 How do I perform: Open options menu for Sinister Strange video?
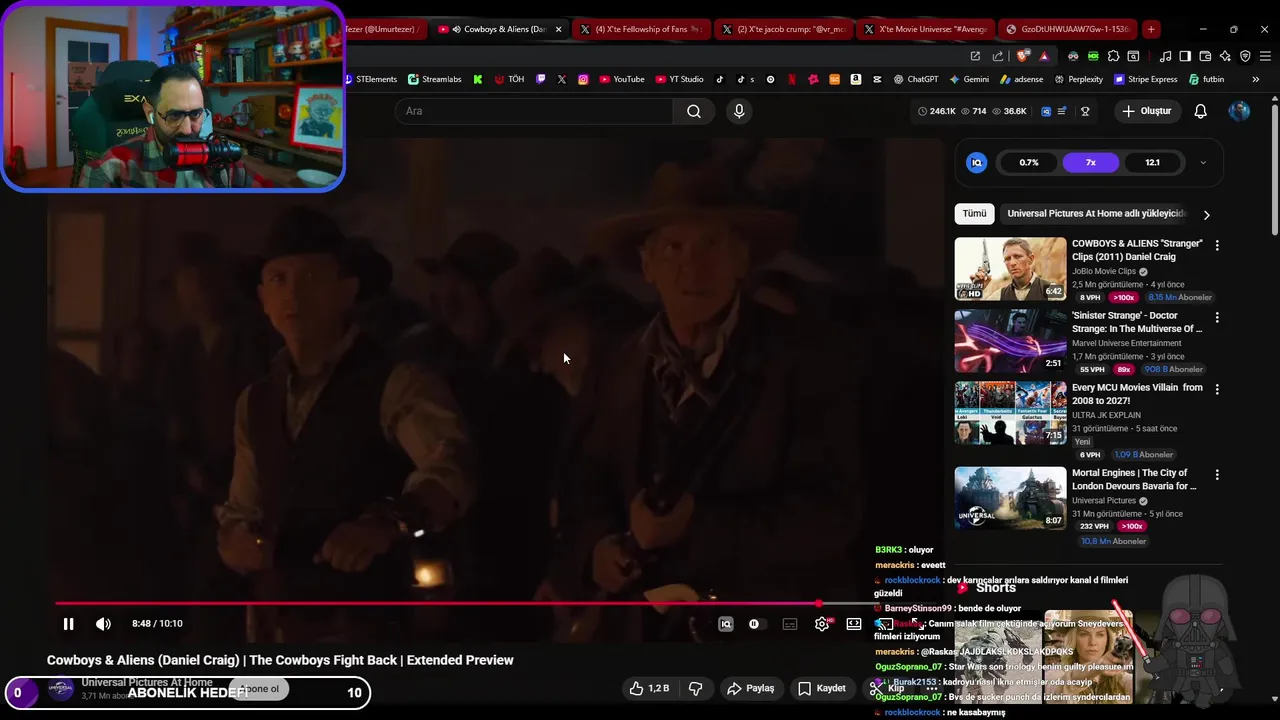(x=1217, y=317)
